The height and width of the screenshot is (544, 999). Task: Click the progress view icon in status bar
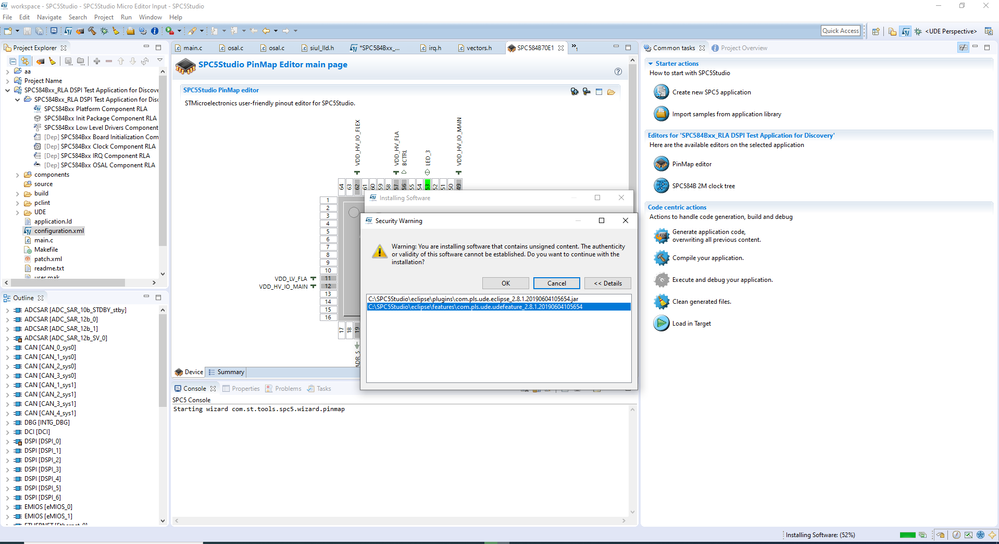click(x=922, y=535)
